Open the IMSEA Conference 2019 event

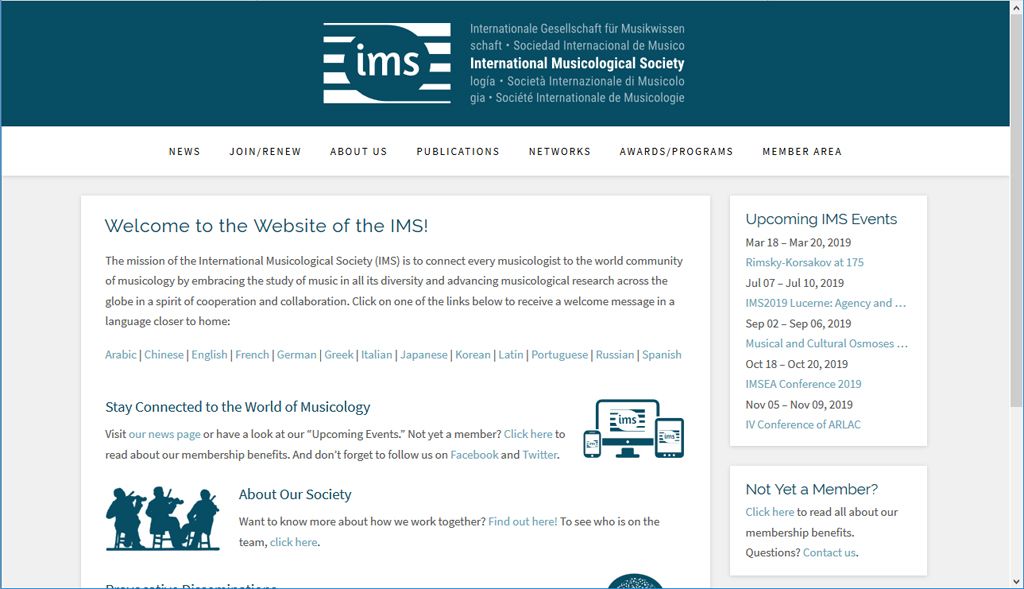803,384
